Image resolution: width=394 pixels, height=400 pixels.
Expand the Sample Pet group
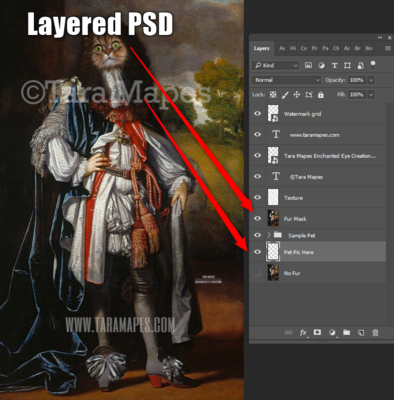(269, 235)
